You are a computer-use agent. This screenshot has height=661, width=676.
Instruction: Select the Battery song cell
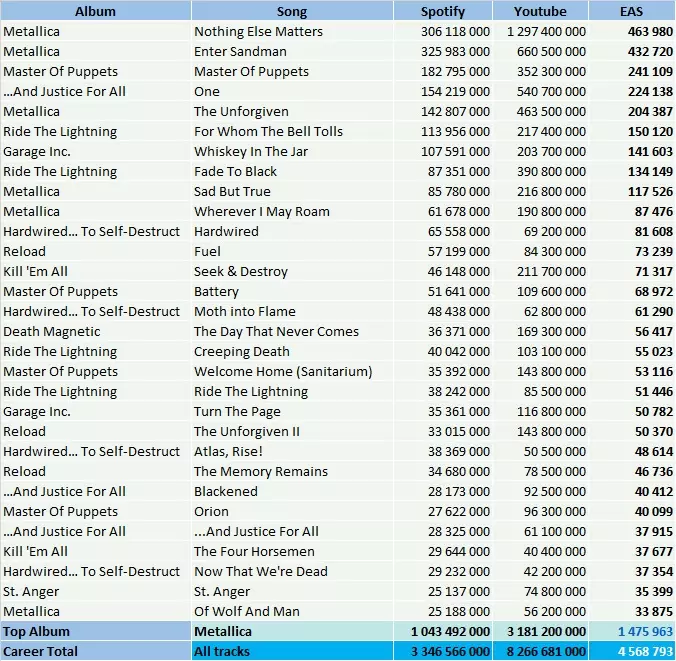click(x=292, y=291)
